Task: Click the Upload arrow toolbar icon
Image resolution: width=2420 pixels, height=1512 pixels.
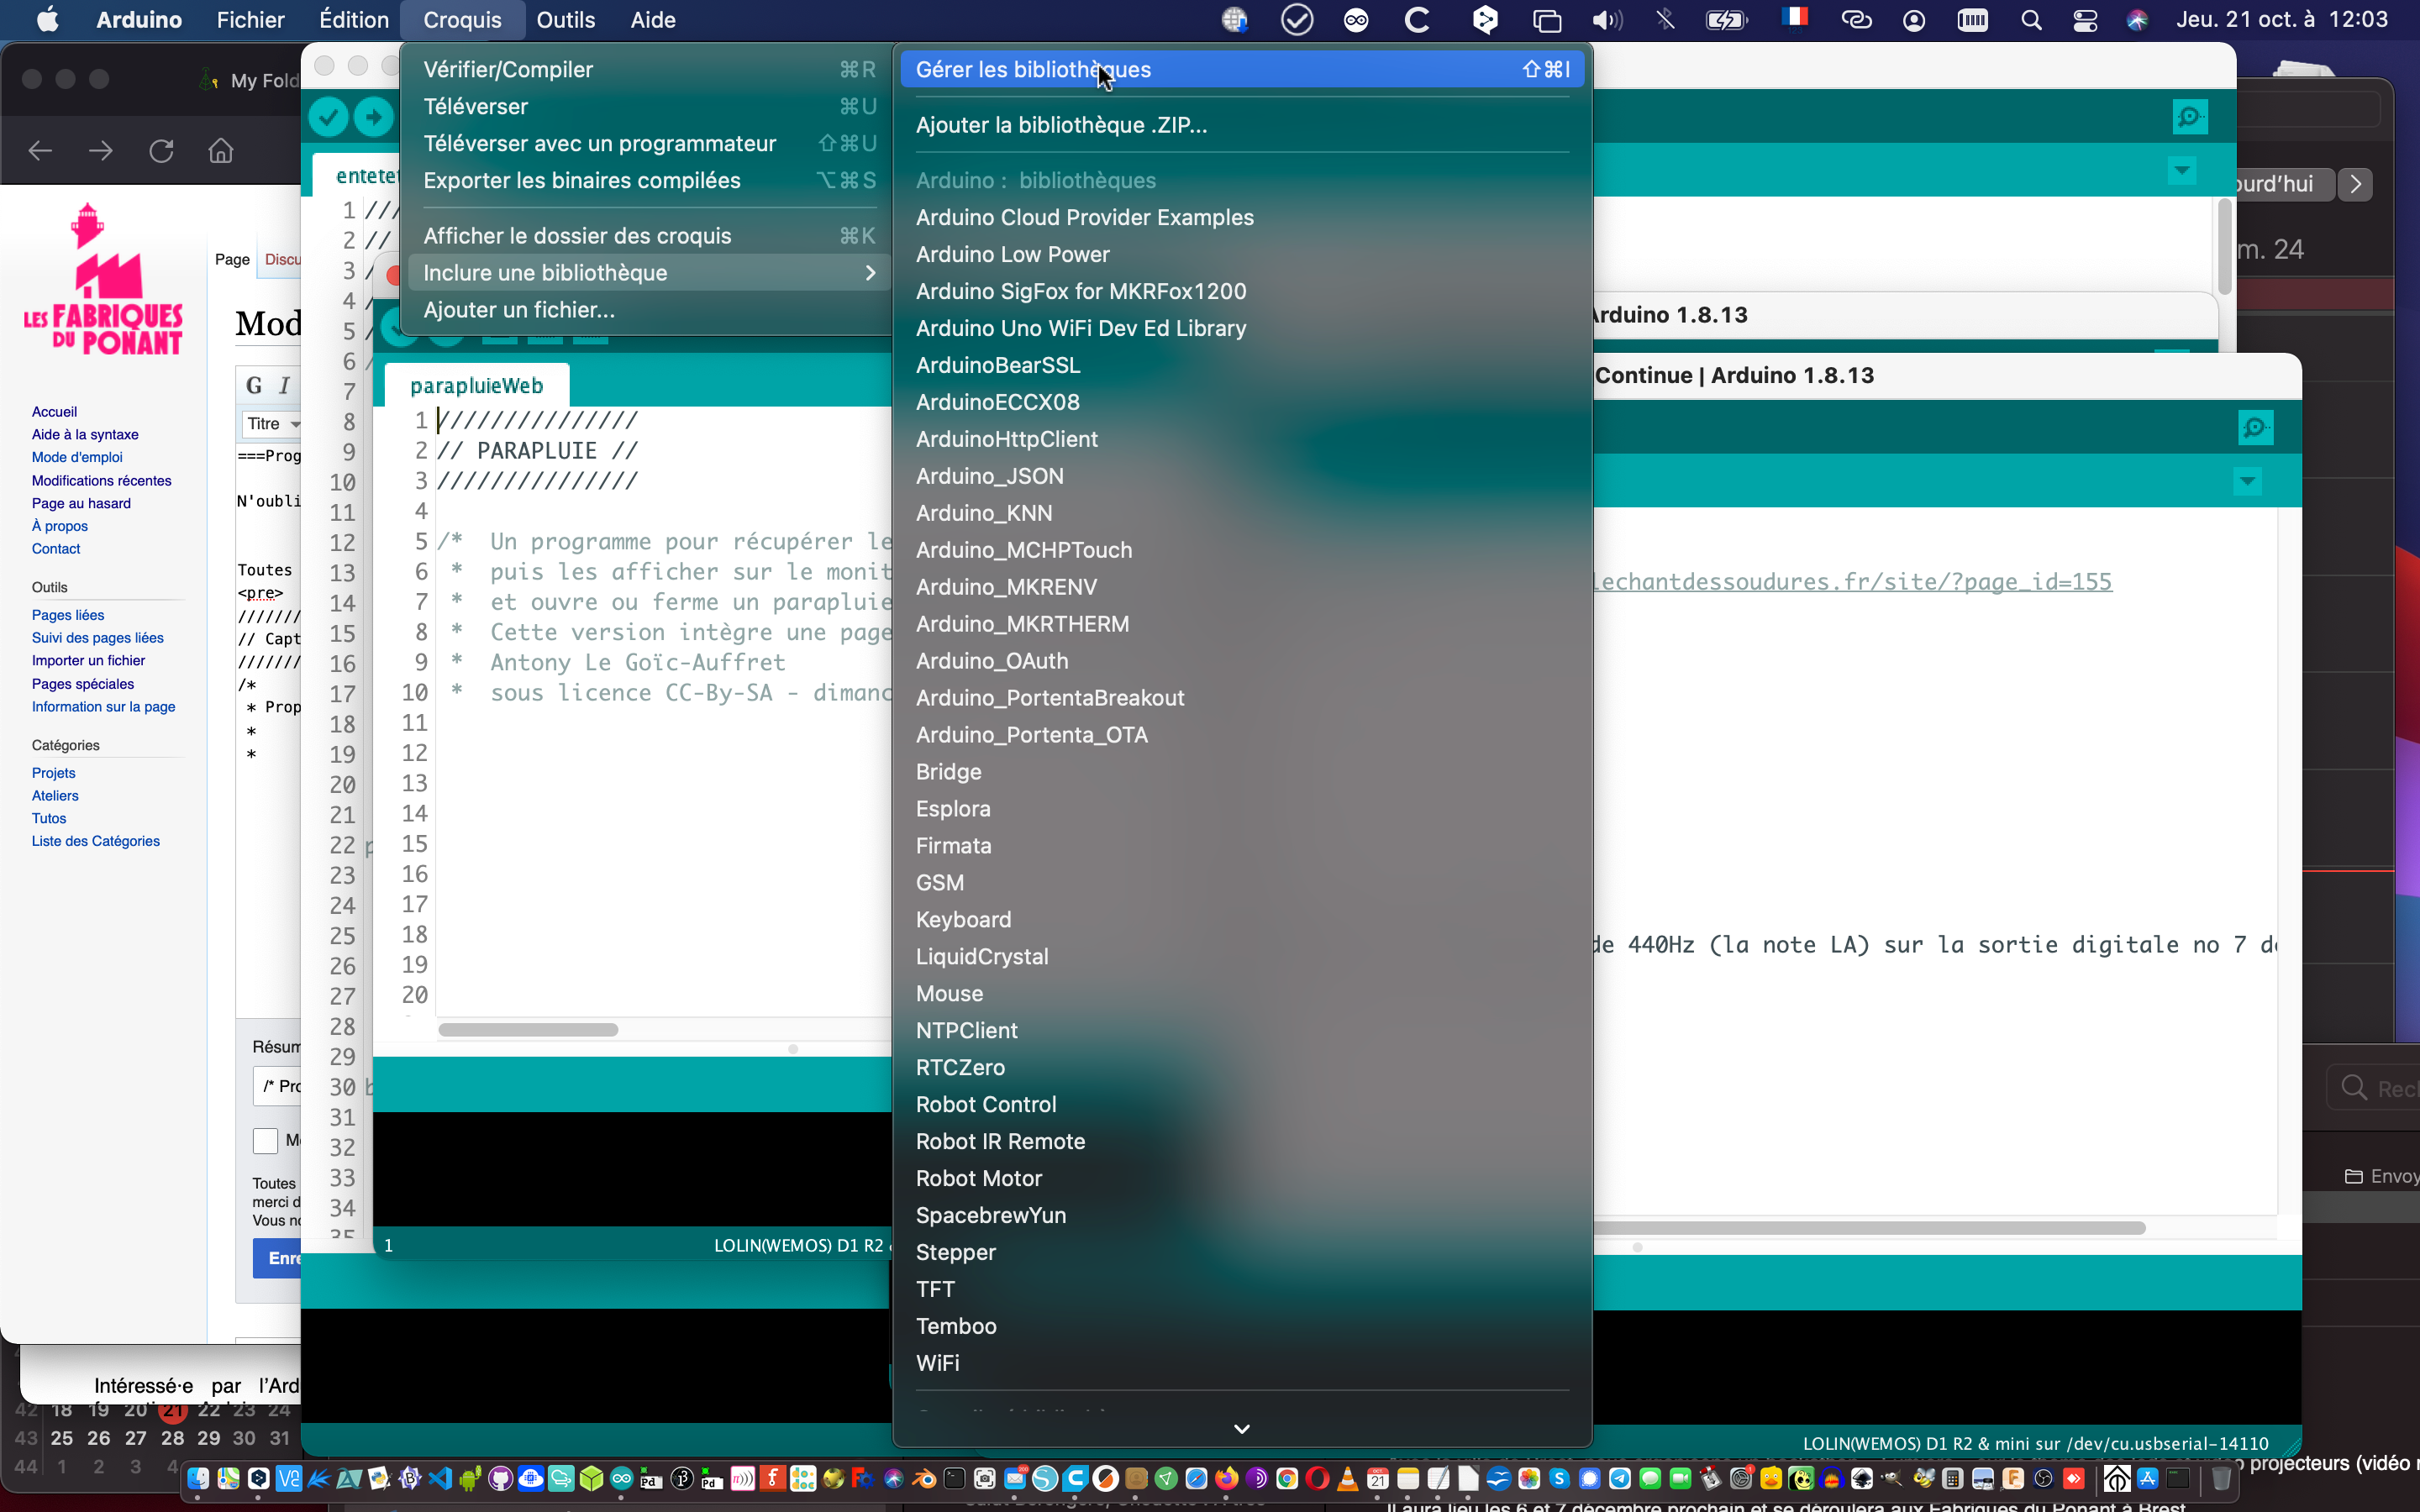Action: 373,118
